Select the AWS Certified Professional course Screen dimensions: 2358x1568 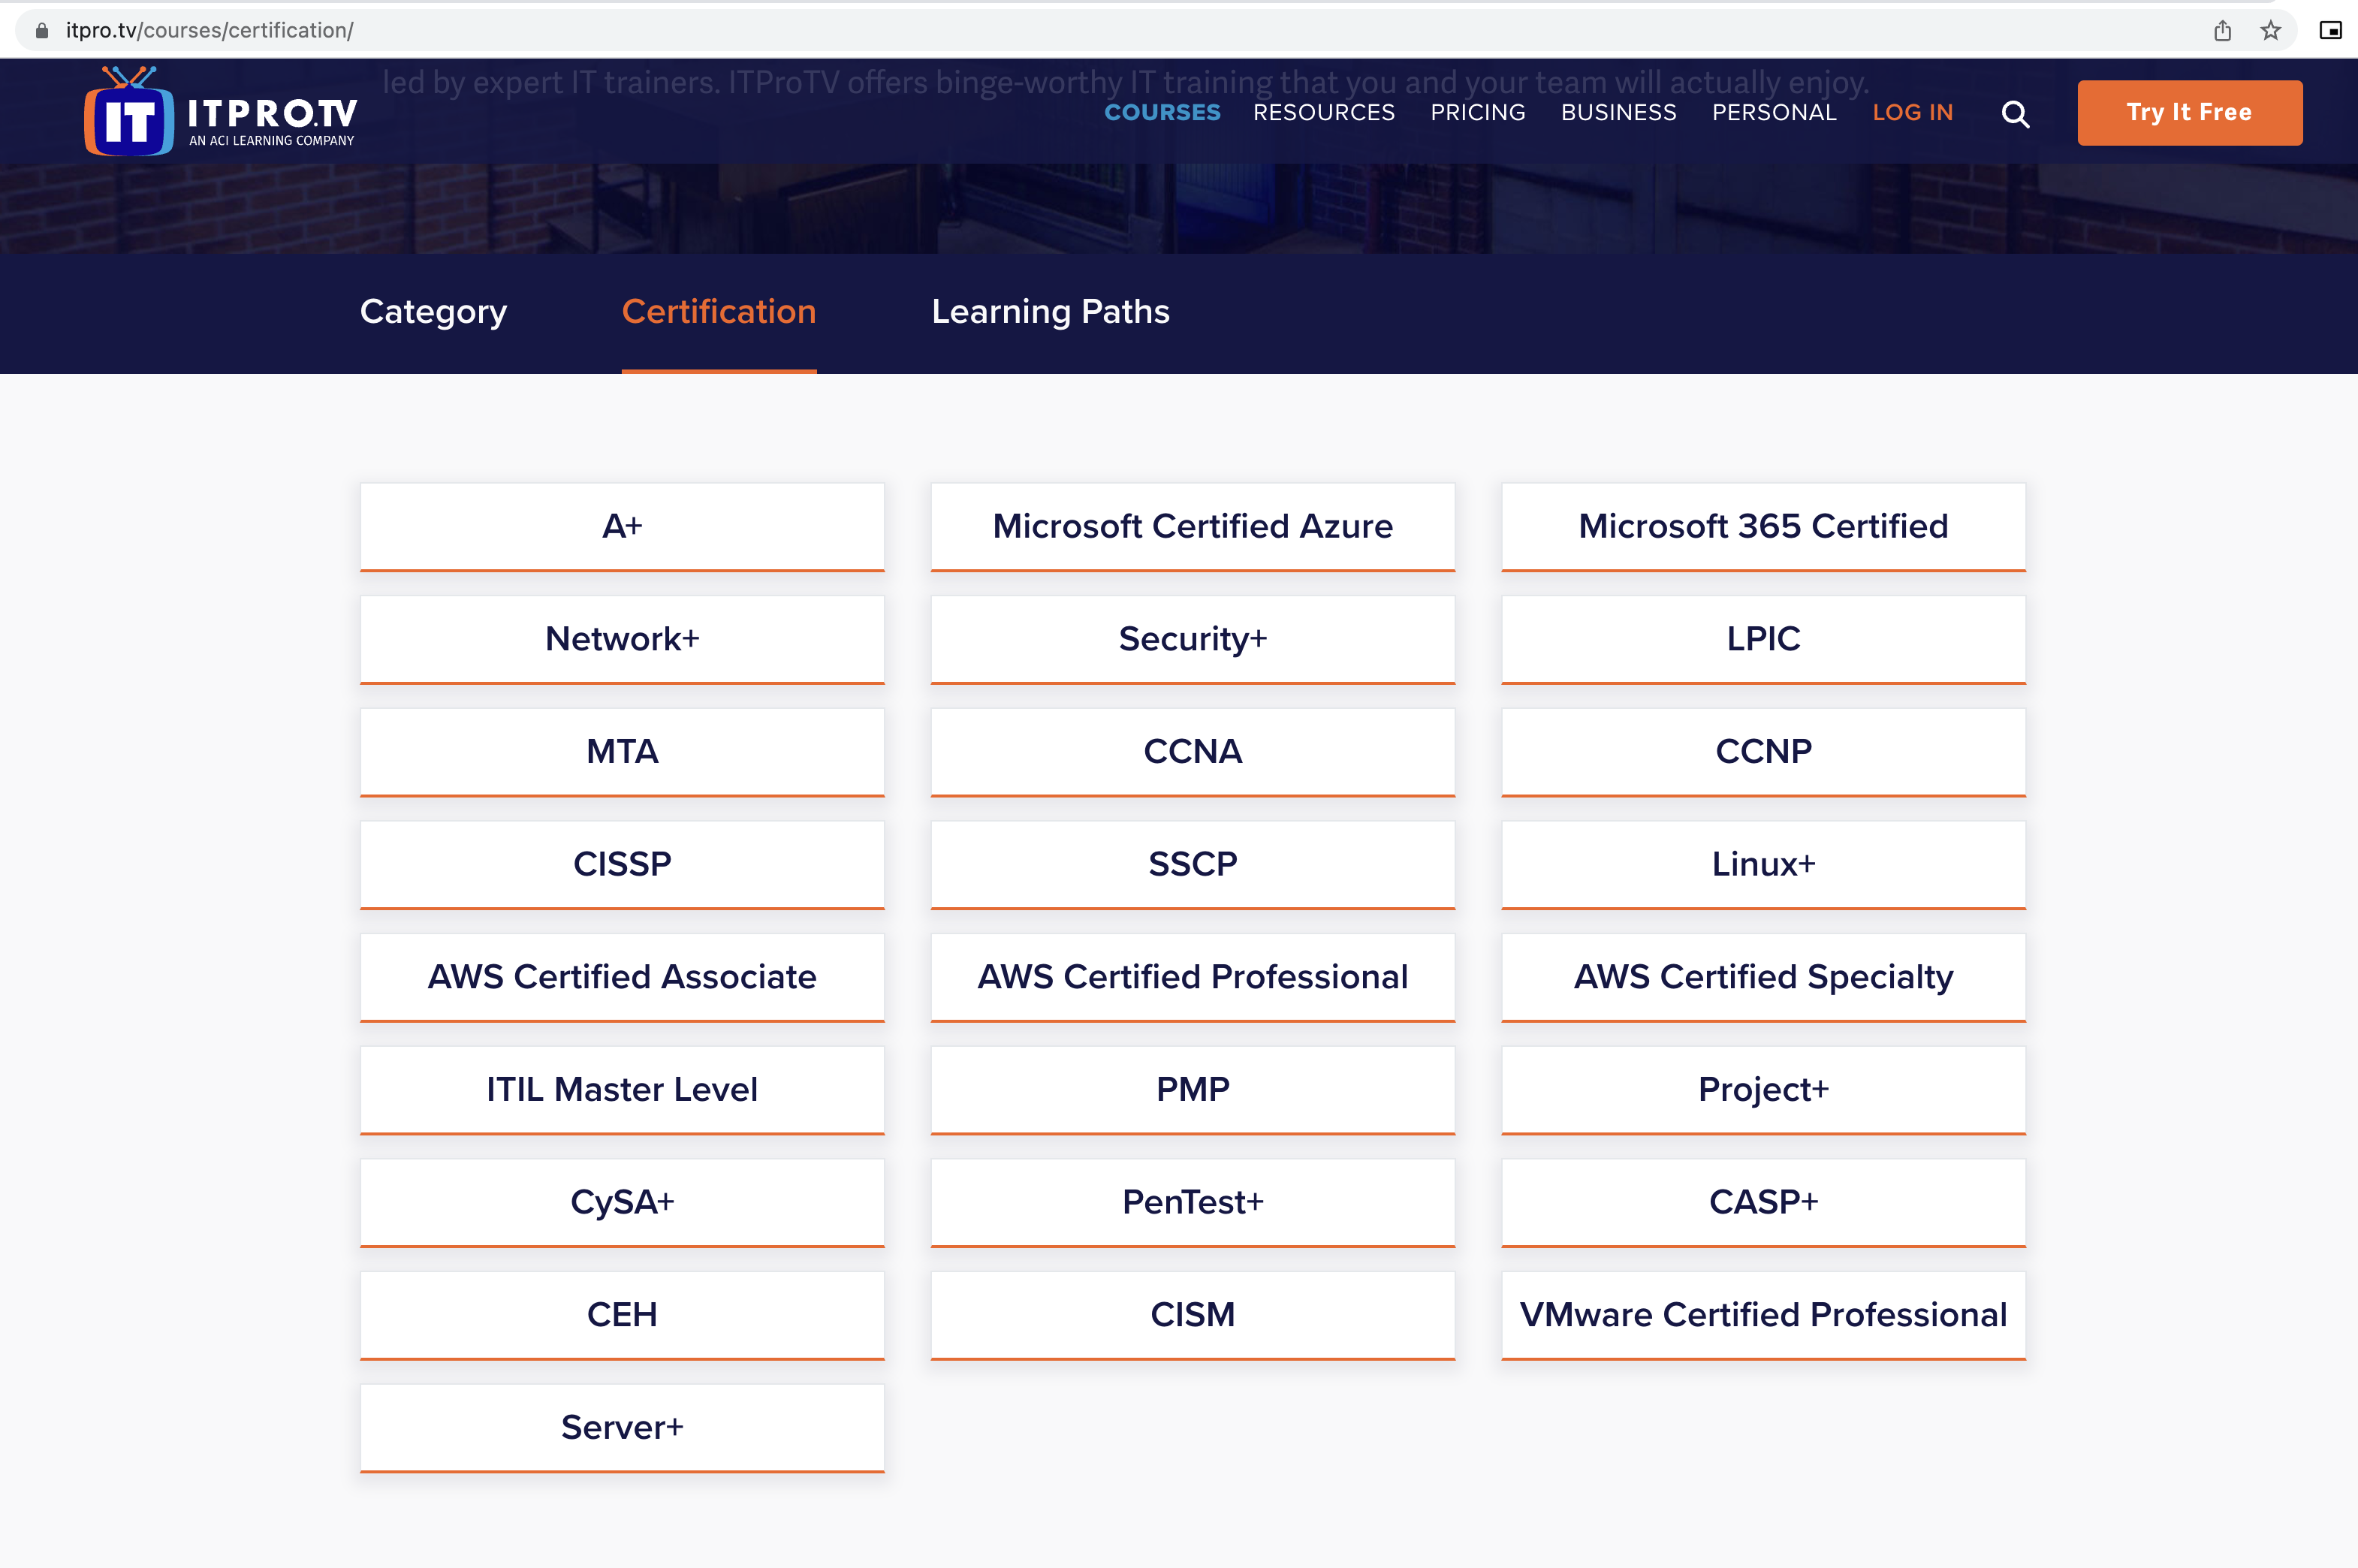[x=1191, y=975]
